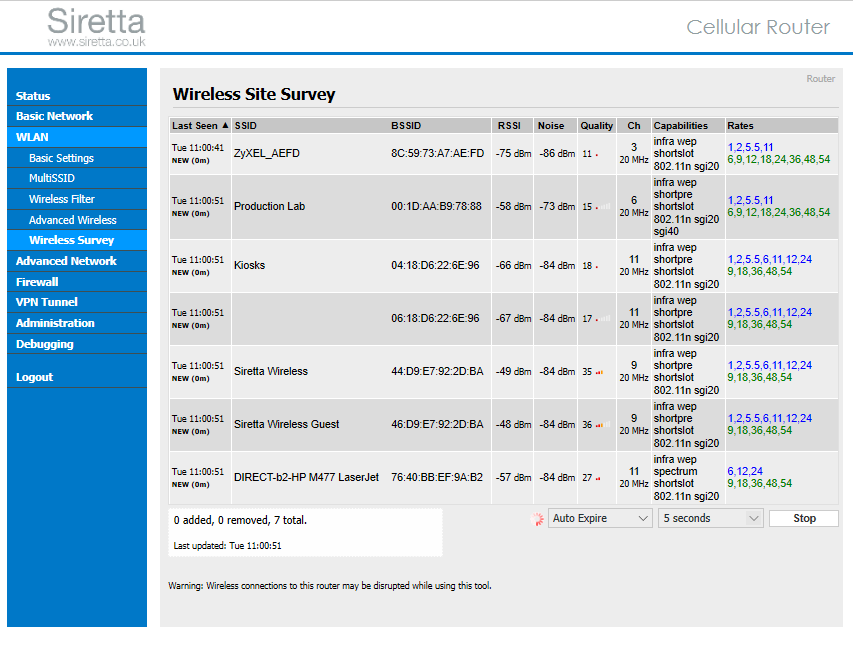This screenshot has width=853, height=658.
Task: Click BSSID 06:18:D6:22:6E:96
Action: coord(435,318)
